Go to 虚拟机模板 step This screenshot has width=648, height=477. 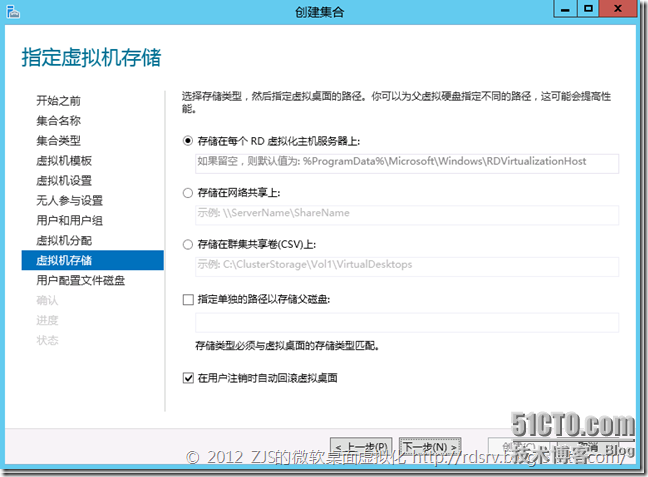tap(64, 160)
